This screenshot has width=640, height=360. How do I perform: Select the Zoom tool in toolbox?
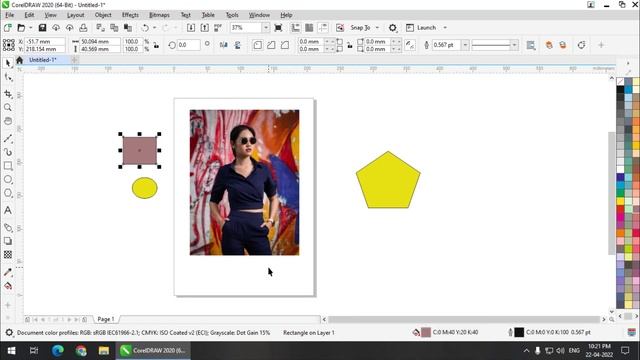coord(8,107)
